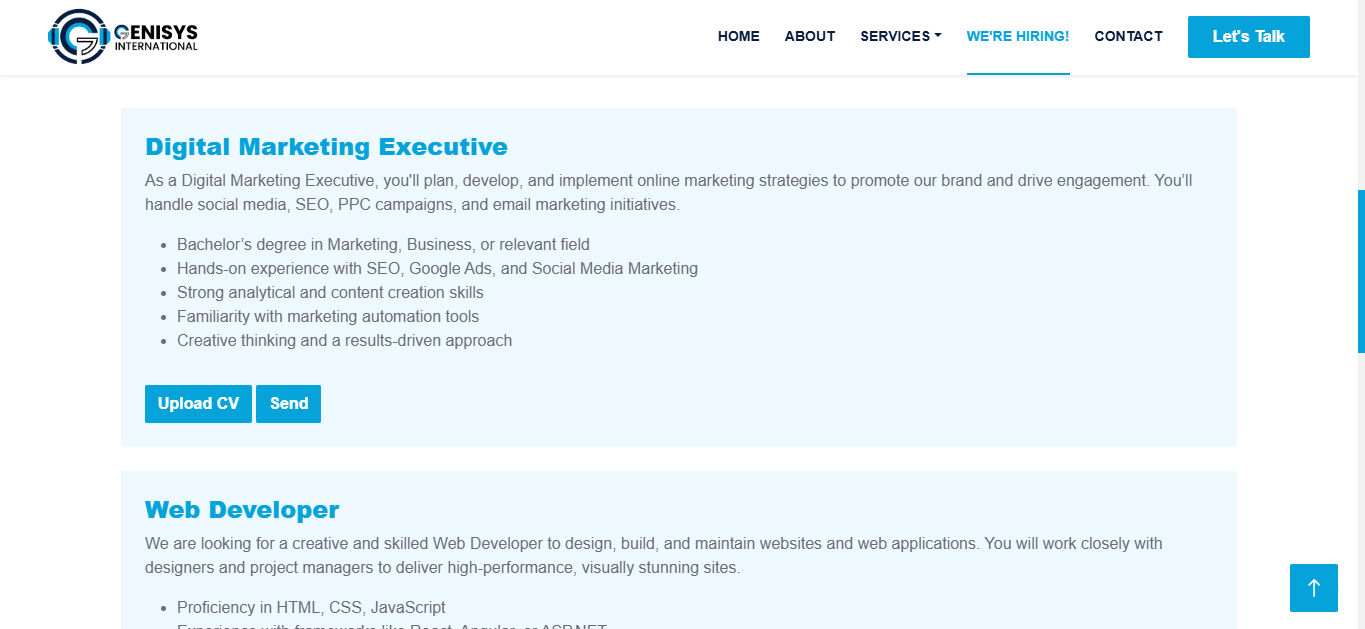Viewport: 1365px width, 629px height.
Task: Click the Web Developer description paragraph
Action: tap(653, 556)
